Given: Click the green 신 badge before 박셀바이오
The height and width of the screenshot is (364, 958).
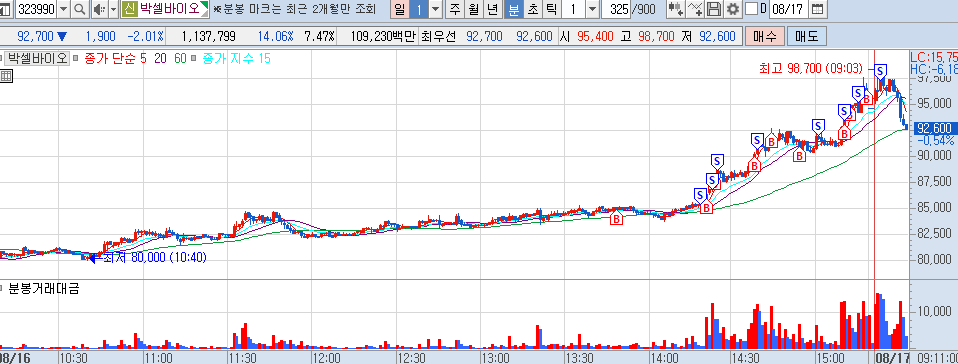Looking at the screenshot, I should point(129,9).
